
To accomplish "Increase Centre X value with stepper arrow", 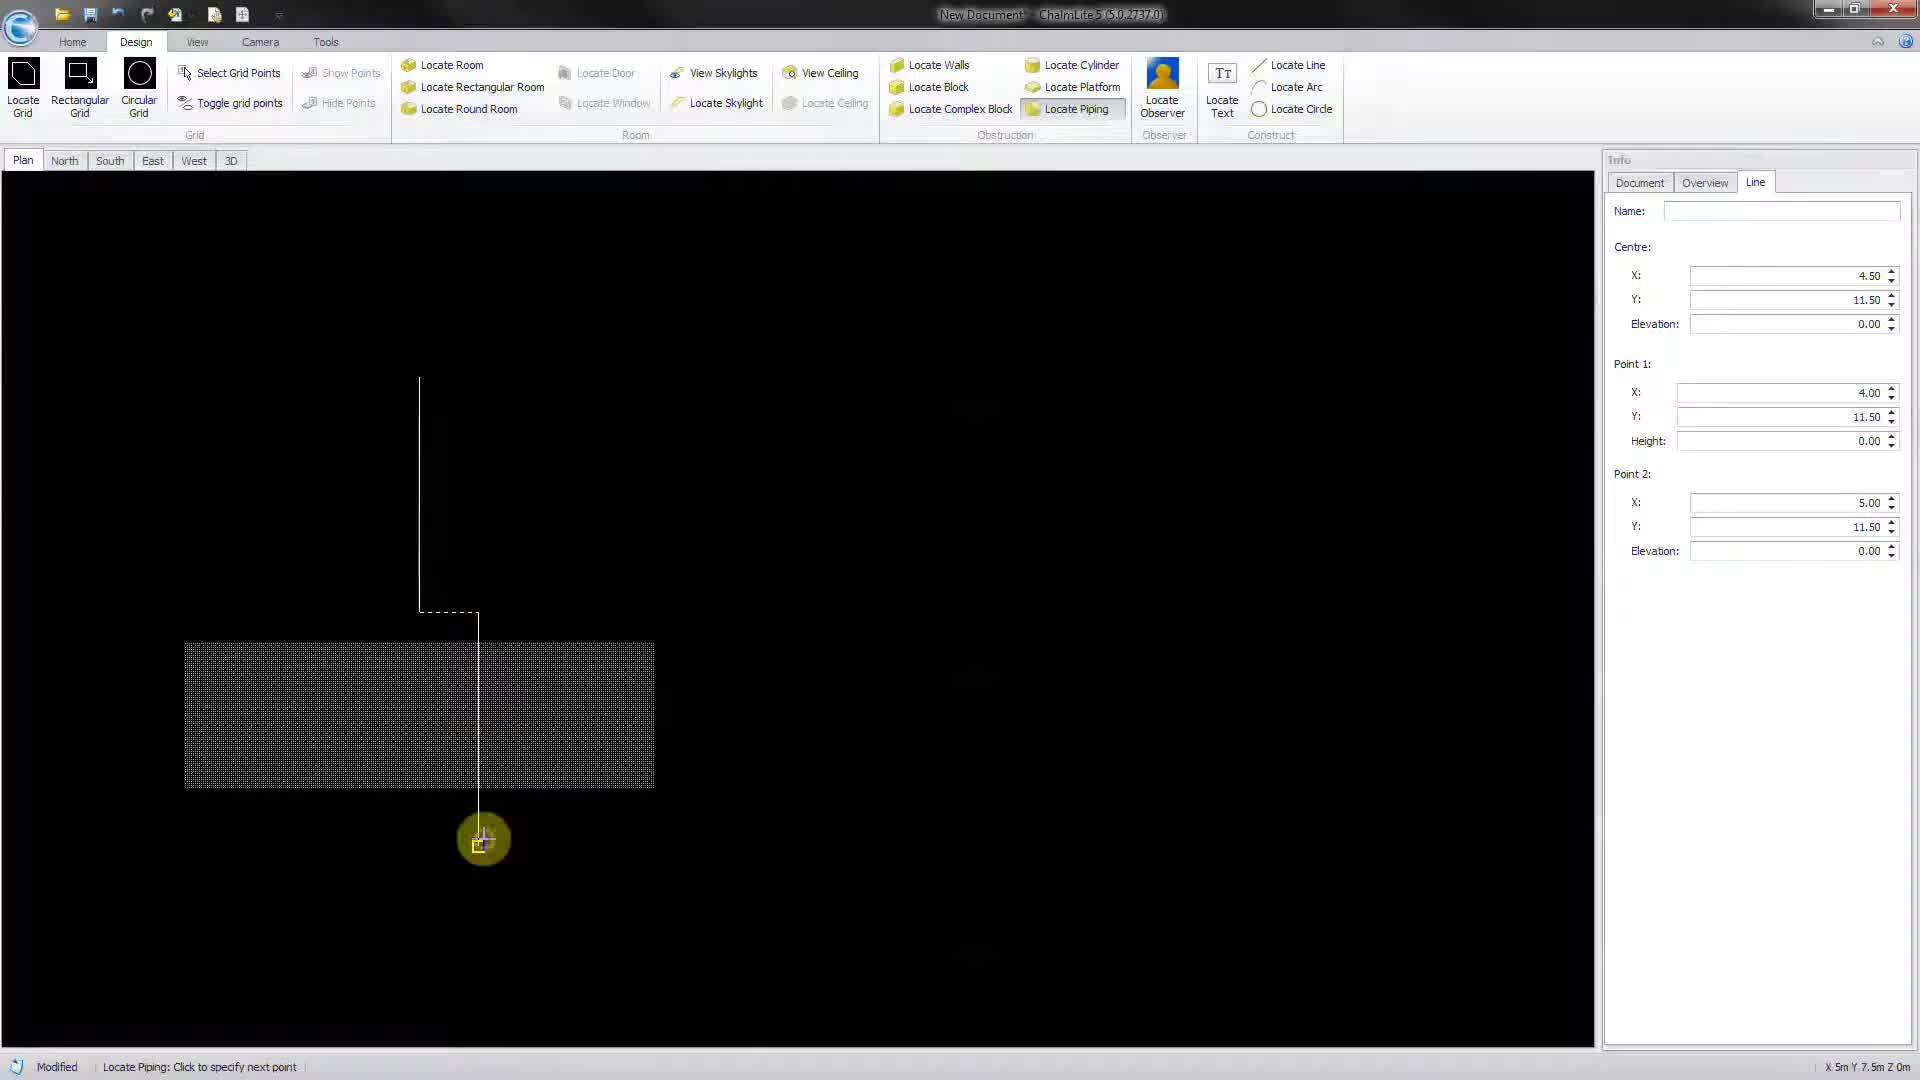I will [x=1891, y=271].
